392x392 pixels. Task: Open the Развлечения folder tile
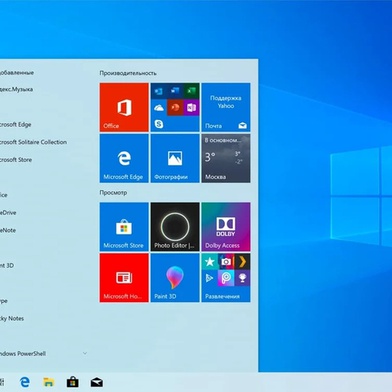[x=226, y=278]
